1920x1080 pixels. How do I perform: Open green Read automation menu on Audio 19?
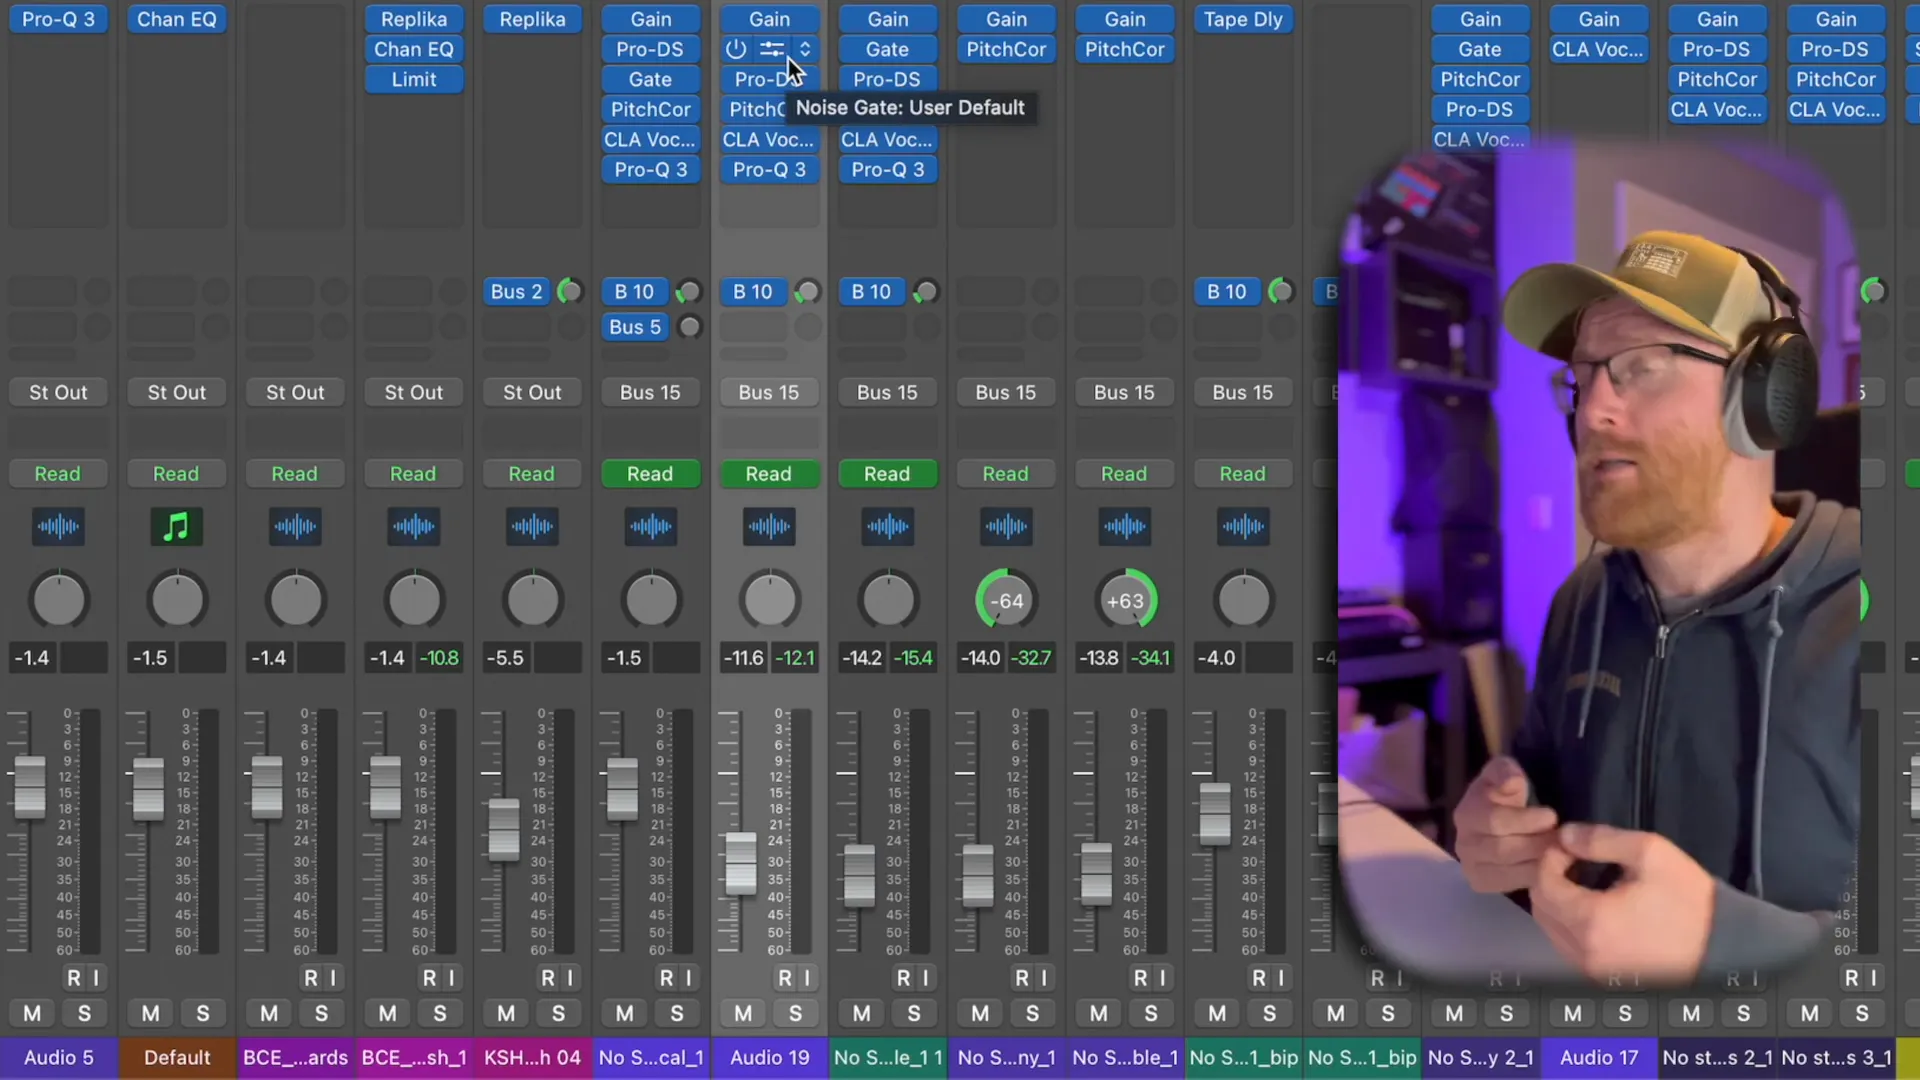click(769, 473)
